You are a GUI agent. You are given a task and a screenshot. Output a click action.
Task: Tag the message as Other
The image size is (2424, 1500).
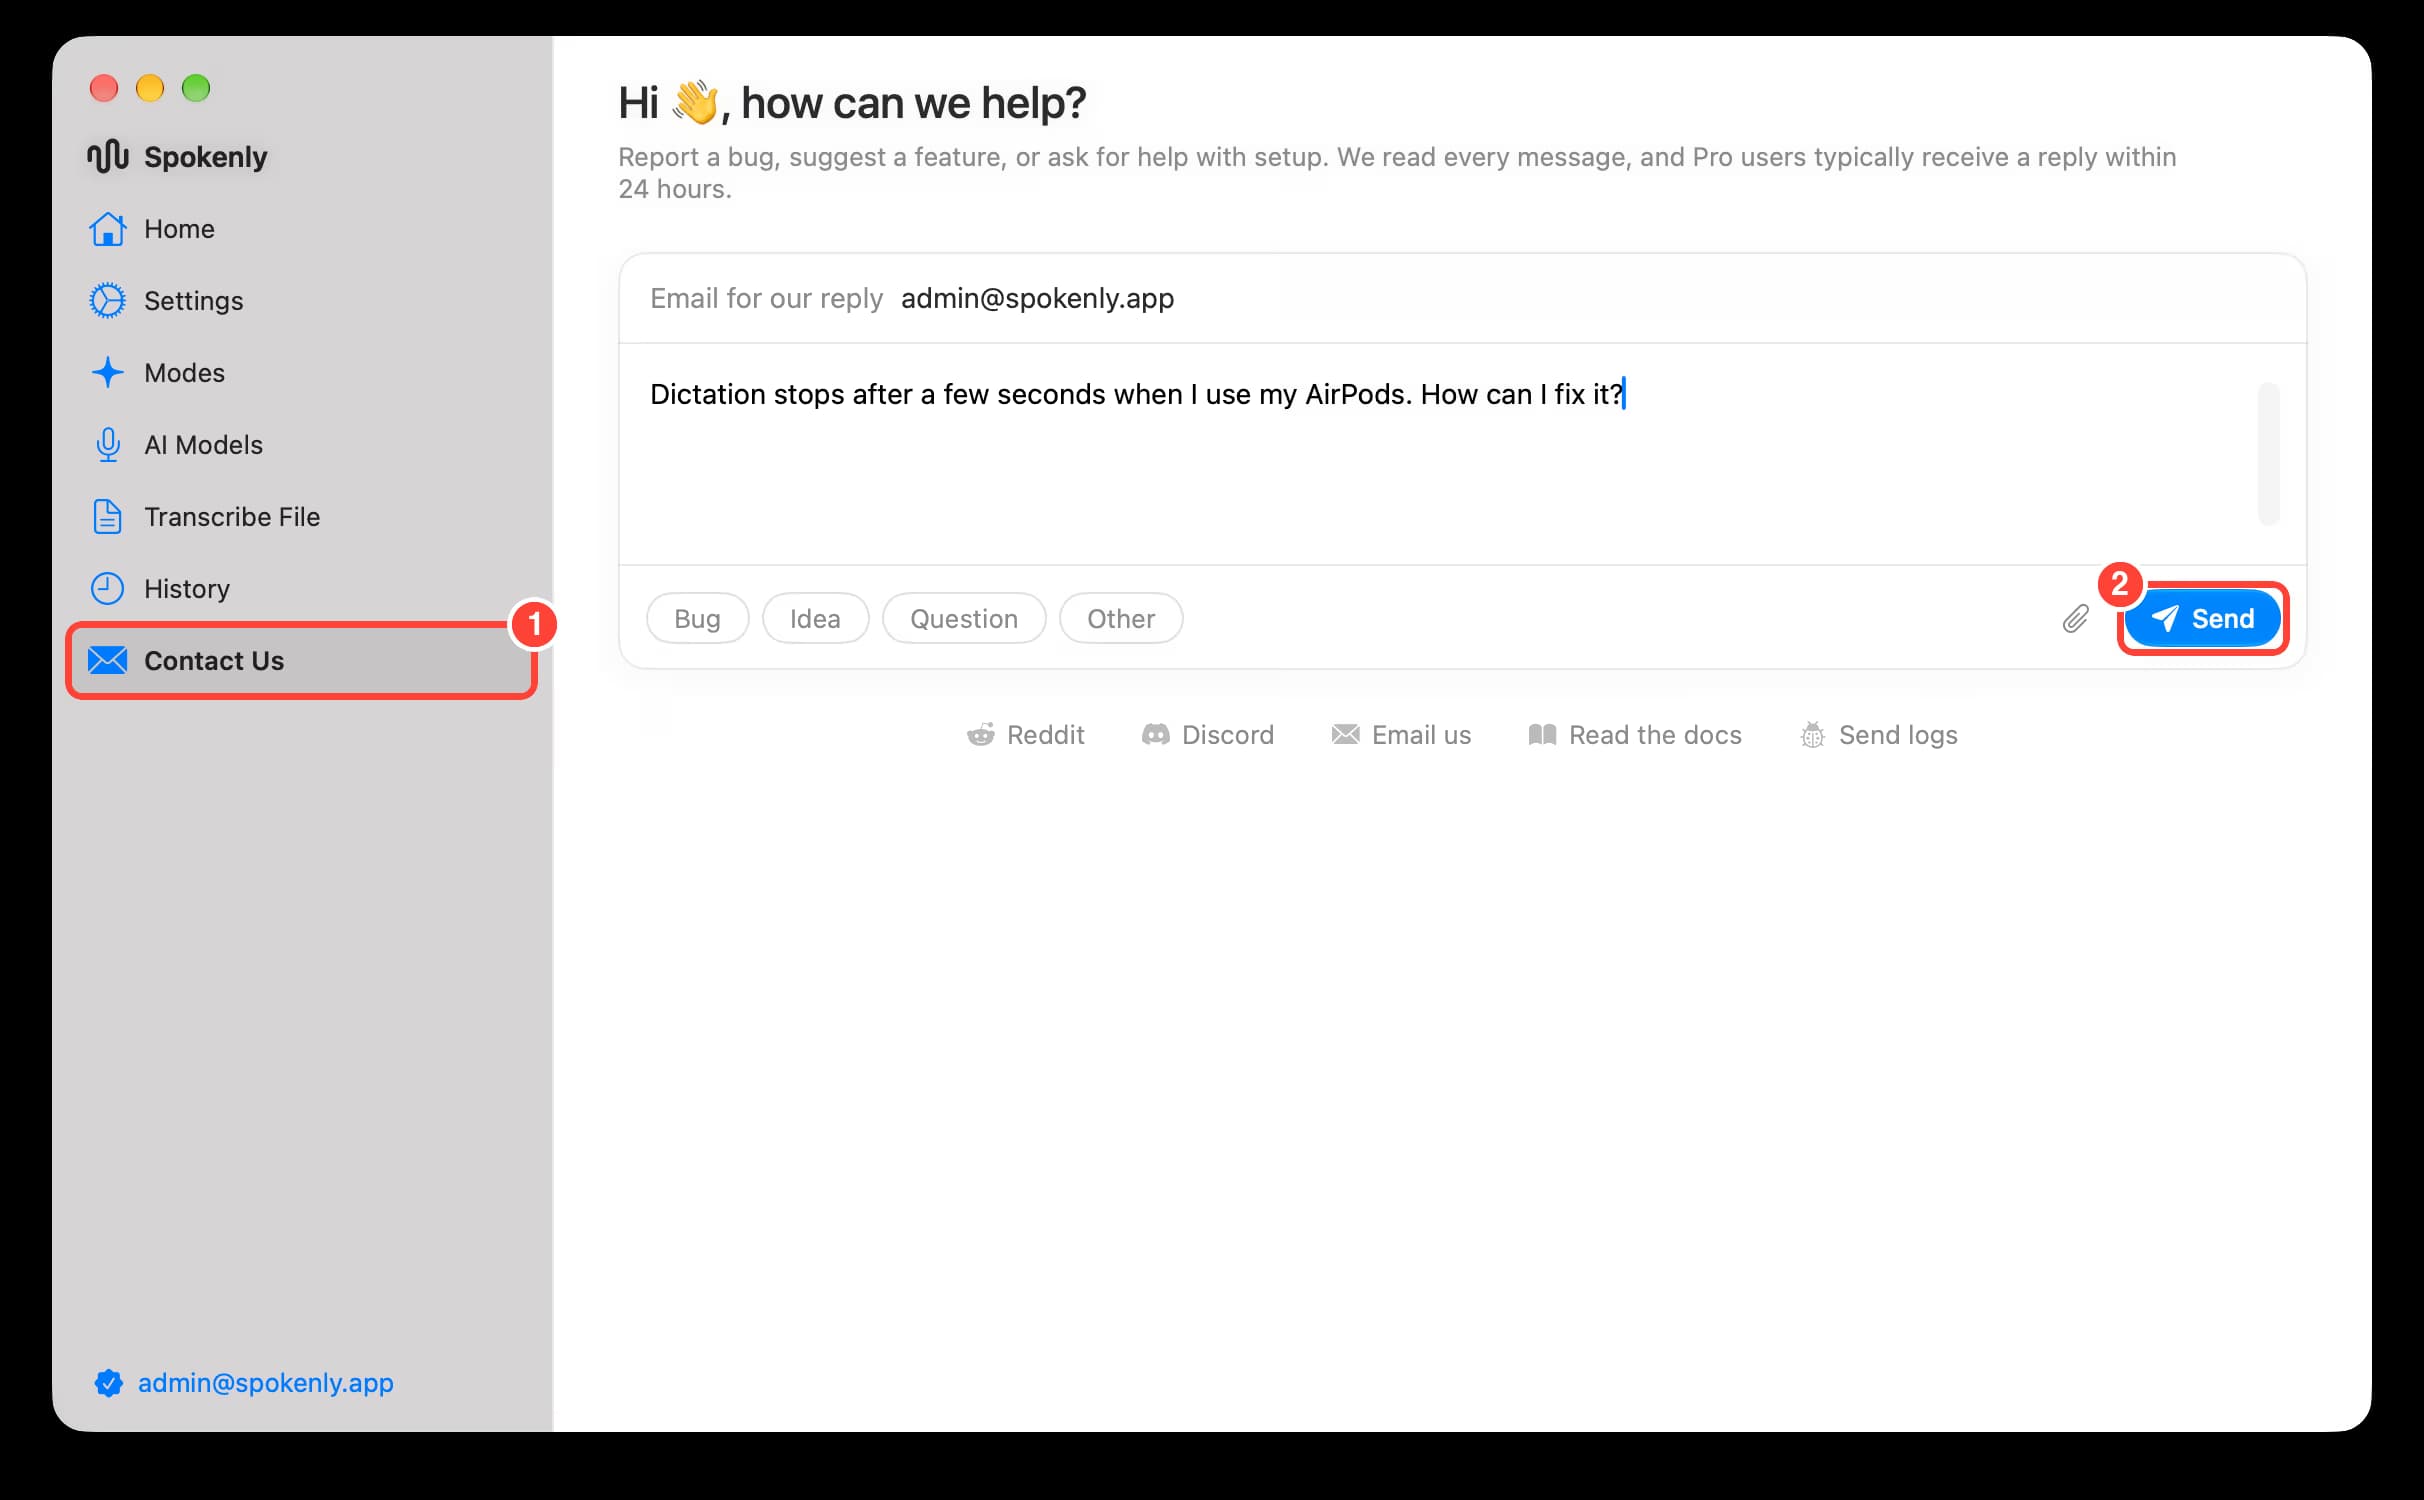pos(1121,619)
